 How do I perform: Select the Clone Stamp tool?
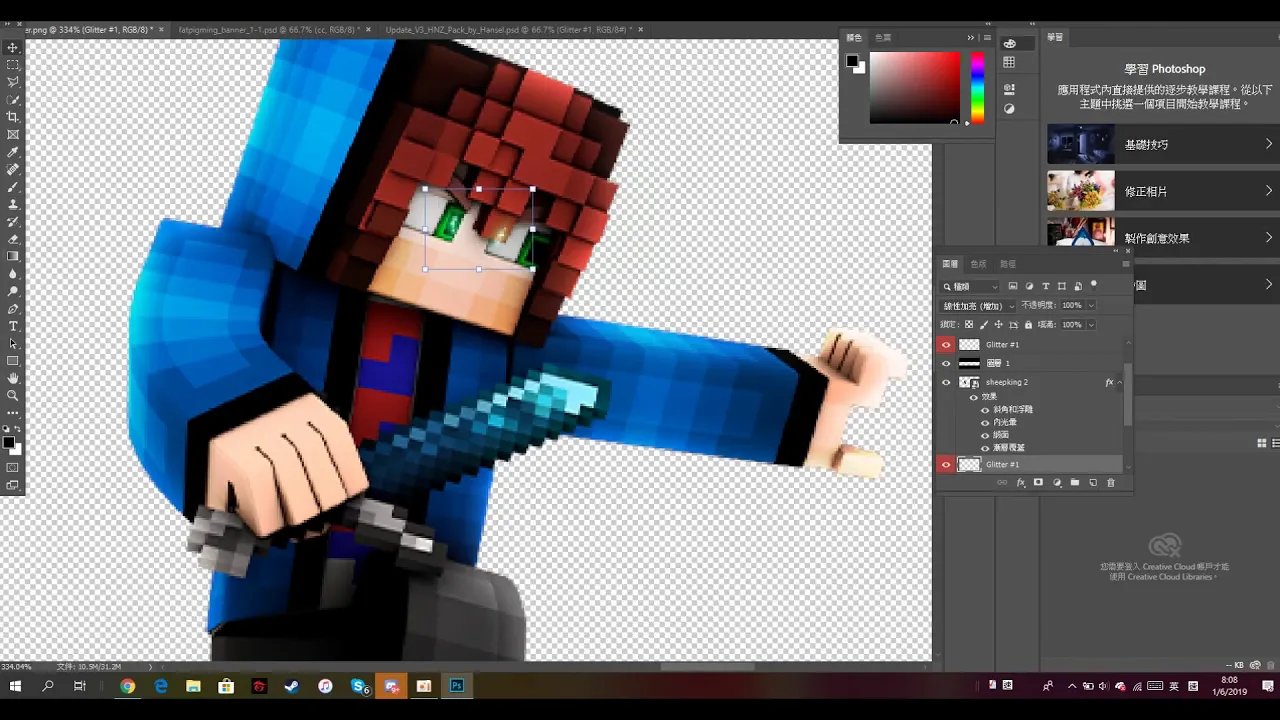(x=13, y=204)
